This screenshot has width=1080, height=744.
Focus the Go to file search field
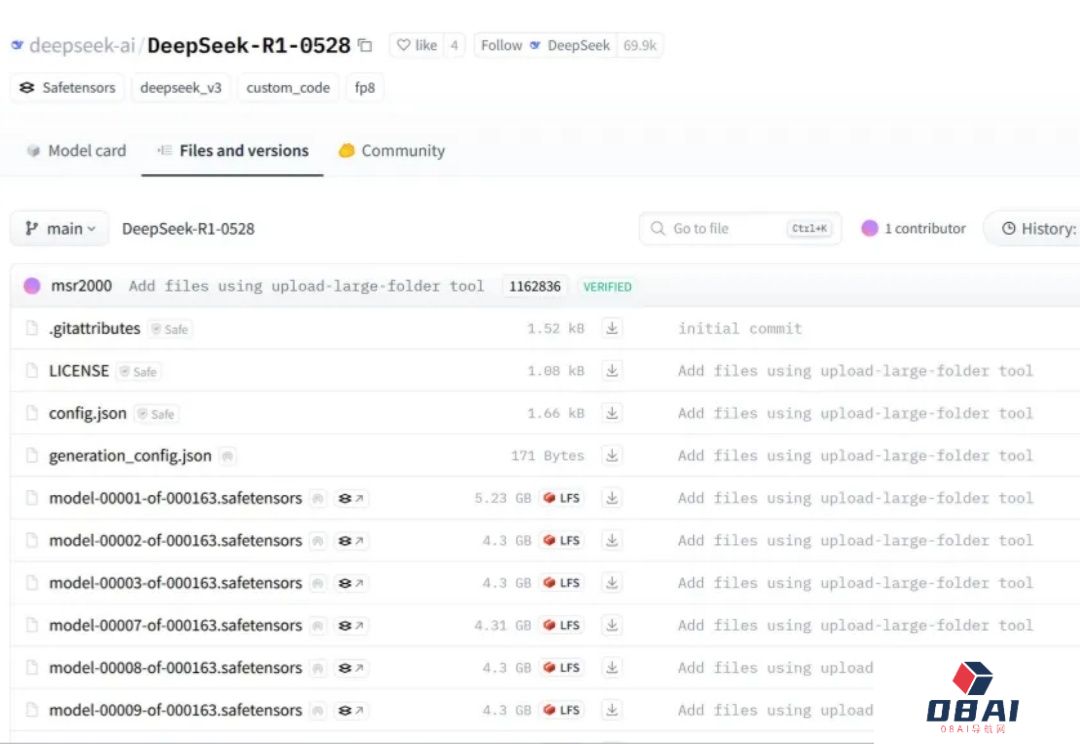coord(740,229)
